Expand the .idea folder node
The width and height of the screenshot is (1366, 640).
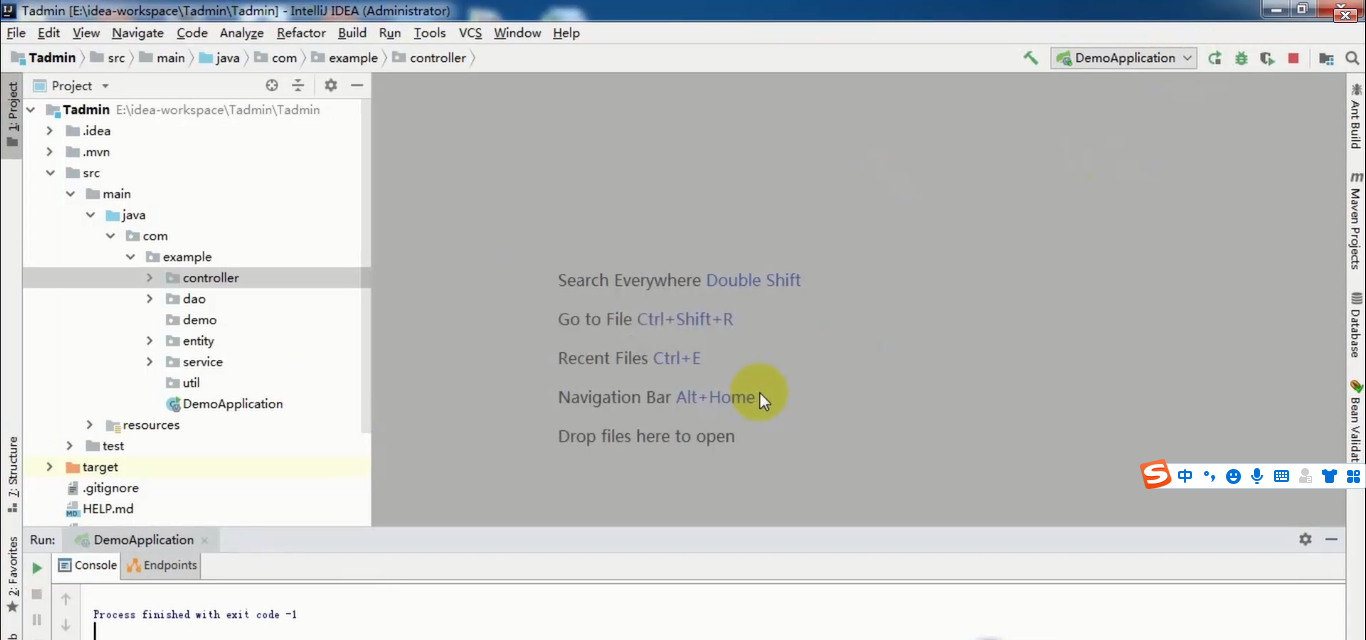click(x=50, y=131)
